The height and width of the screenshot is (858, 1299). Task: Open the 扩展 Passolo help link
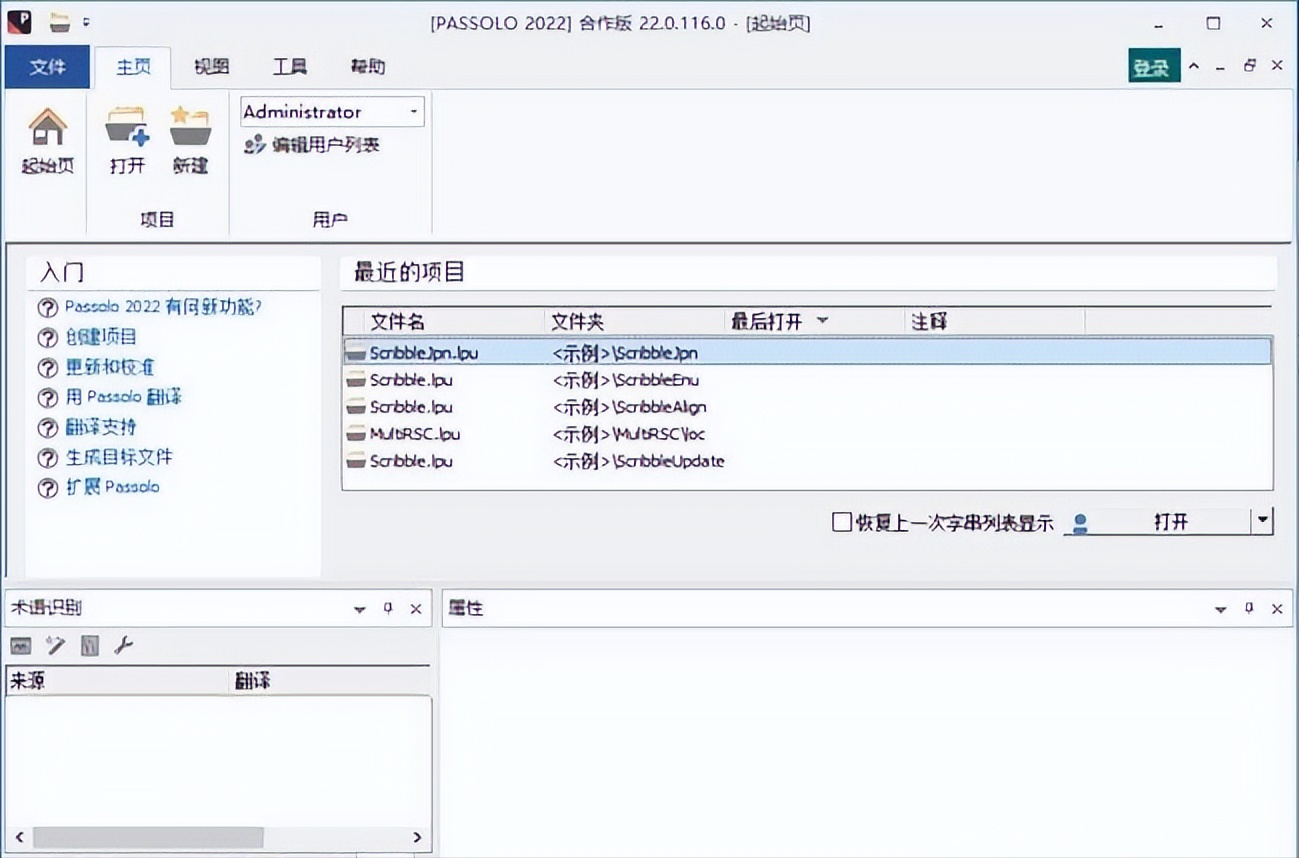point(112,487)
